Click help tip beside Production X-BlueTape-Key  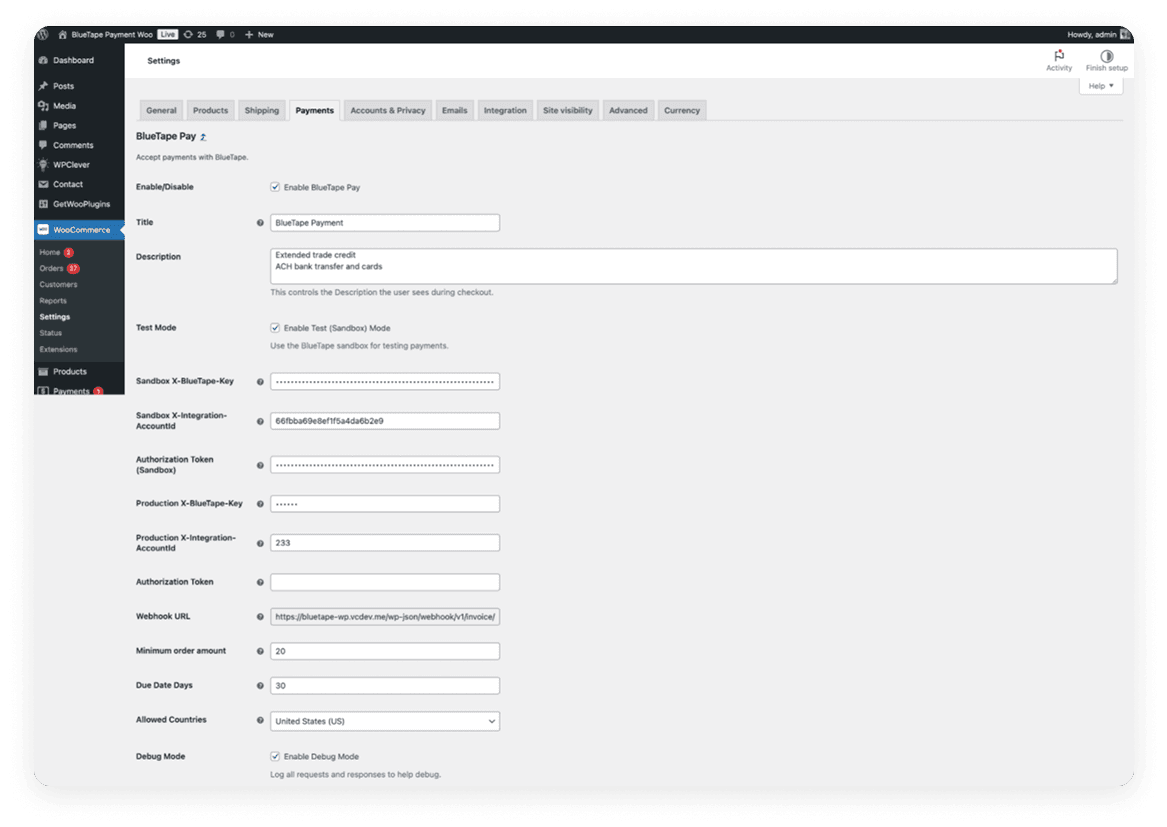pyautogui.click(x=260, y=504)
